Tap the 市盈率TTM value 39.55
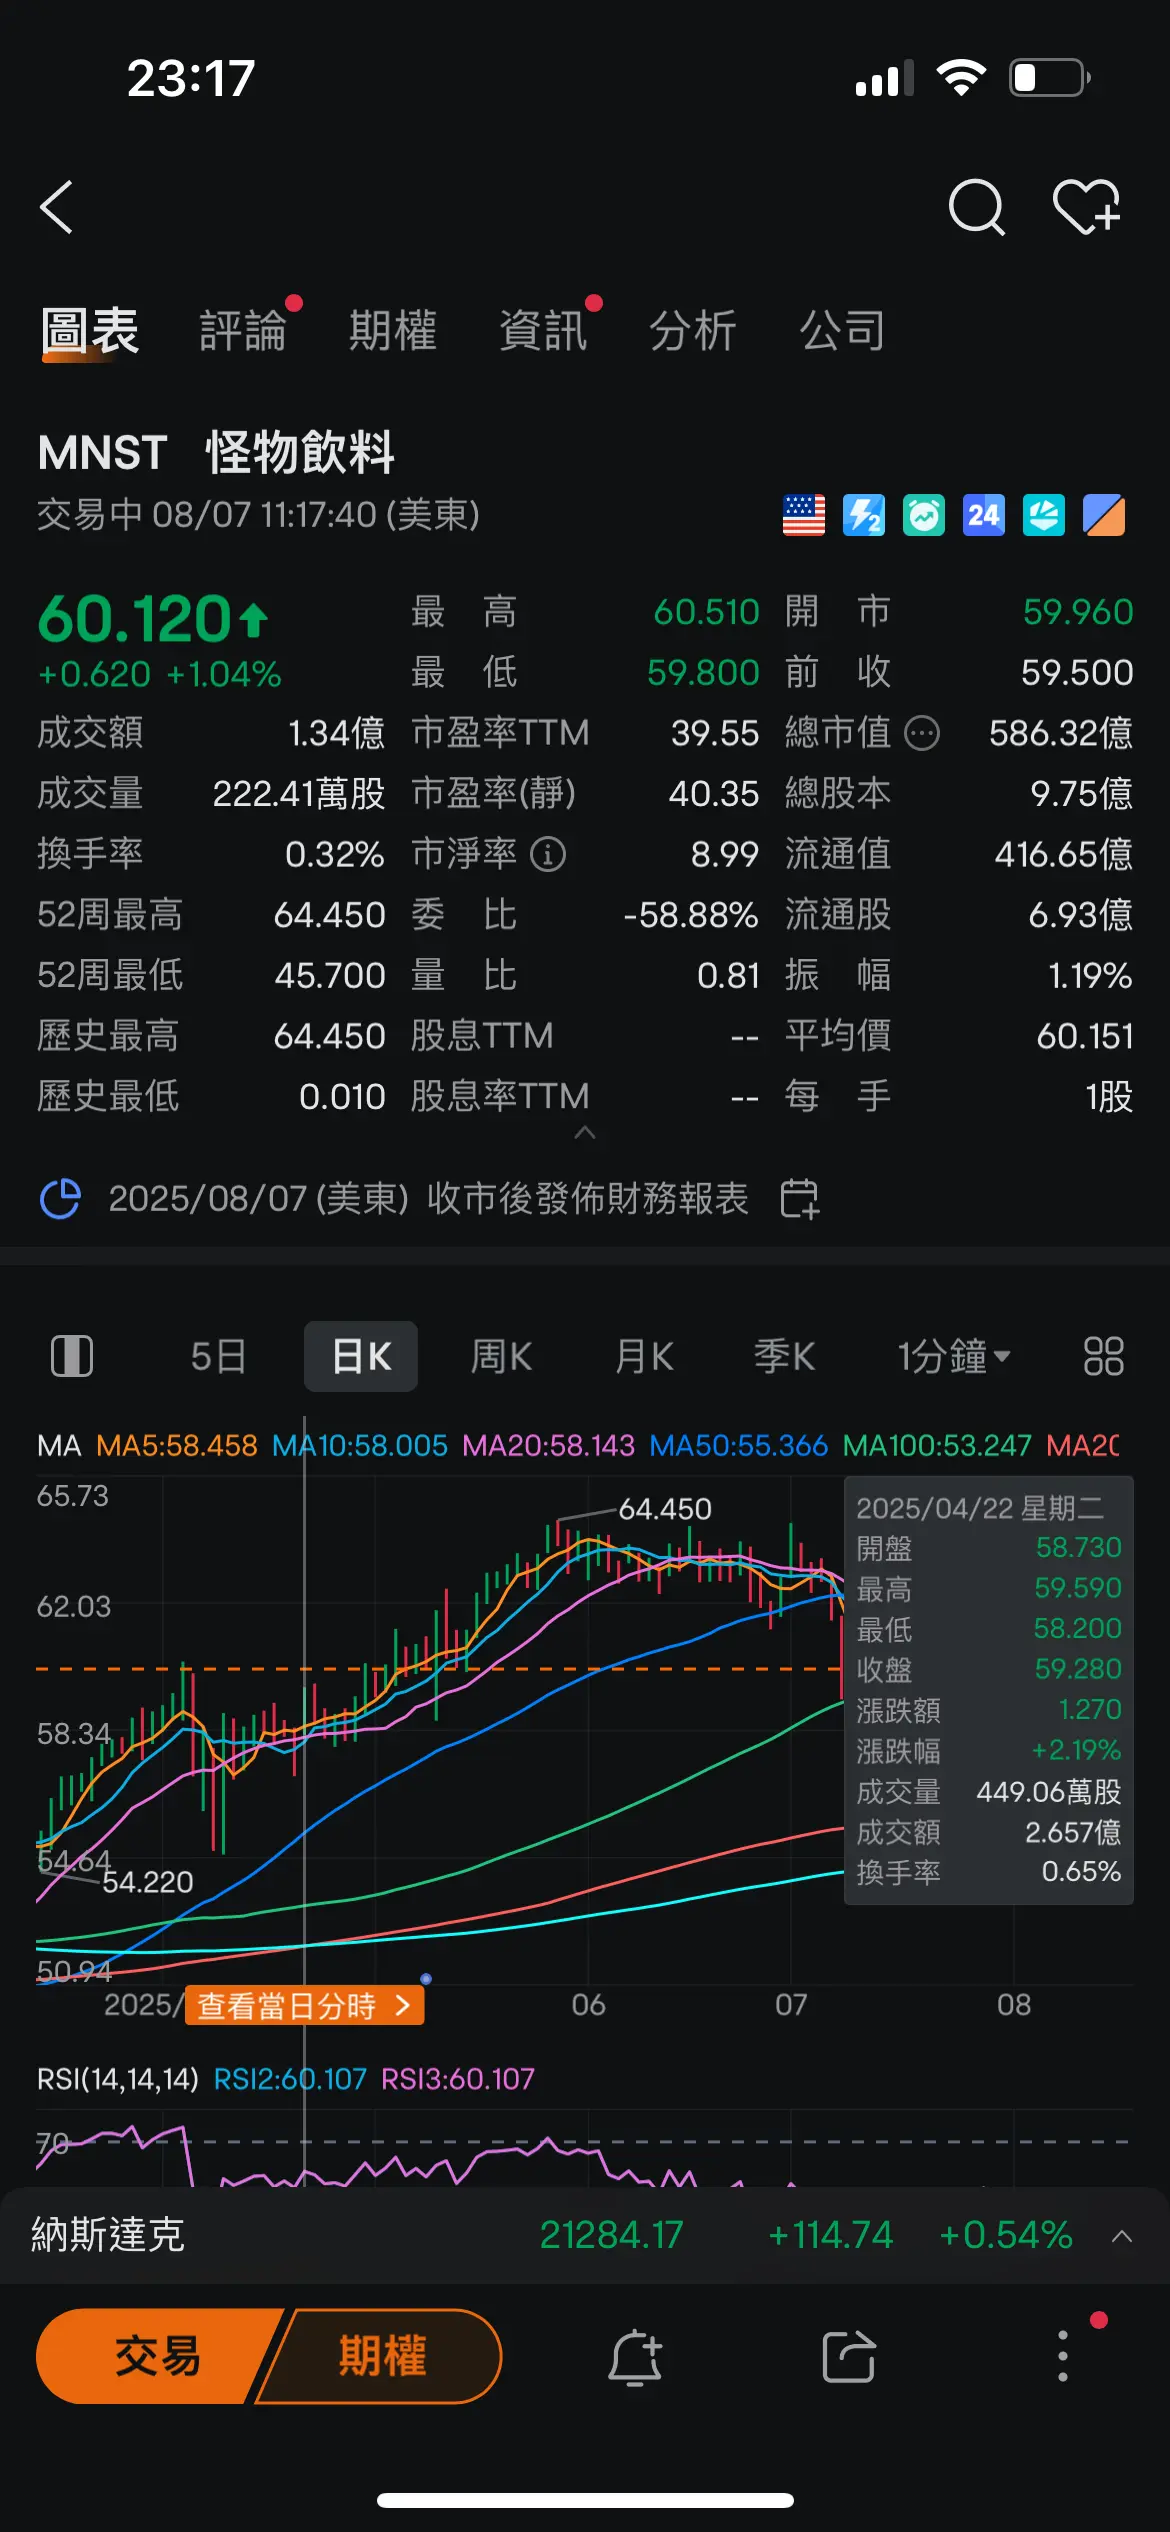The height and width of the screenshot is (2532, 1170). pyautogui.click(x=715, y=734)
